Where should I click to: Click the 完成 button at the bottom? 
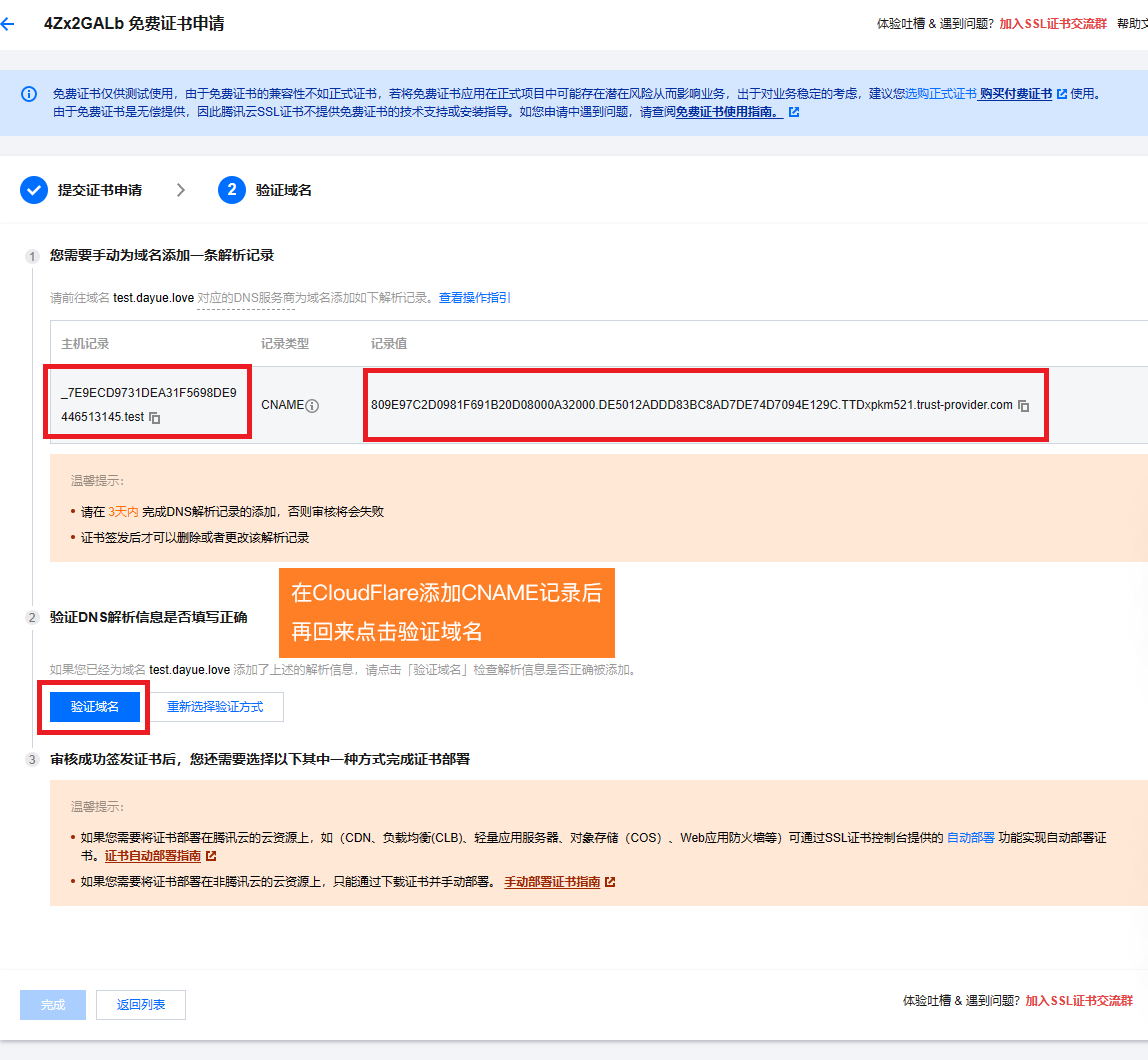click(x=53, y=1005)
